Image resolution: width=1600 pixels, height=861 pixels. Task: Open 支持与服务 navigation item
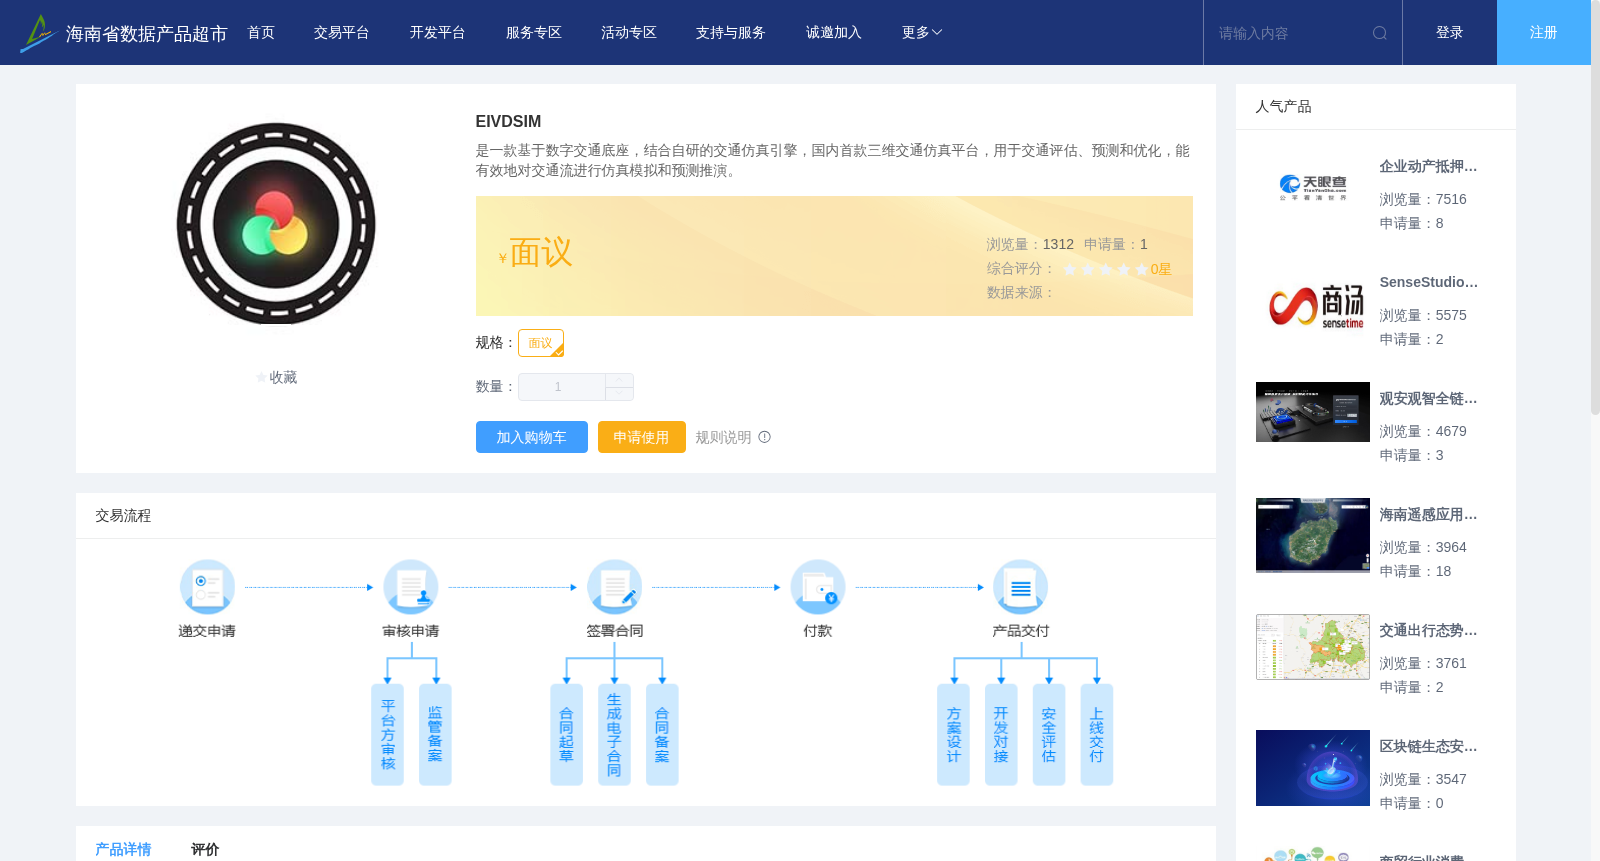(x=731, y=33)
